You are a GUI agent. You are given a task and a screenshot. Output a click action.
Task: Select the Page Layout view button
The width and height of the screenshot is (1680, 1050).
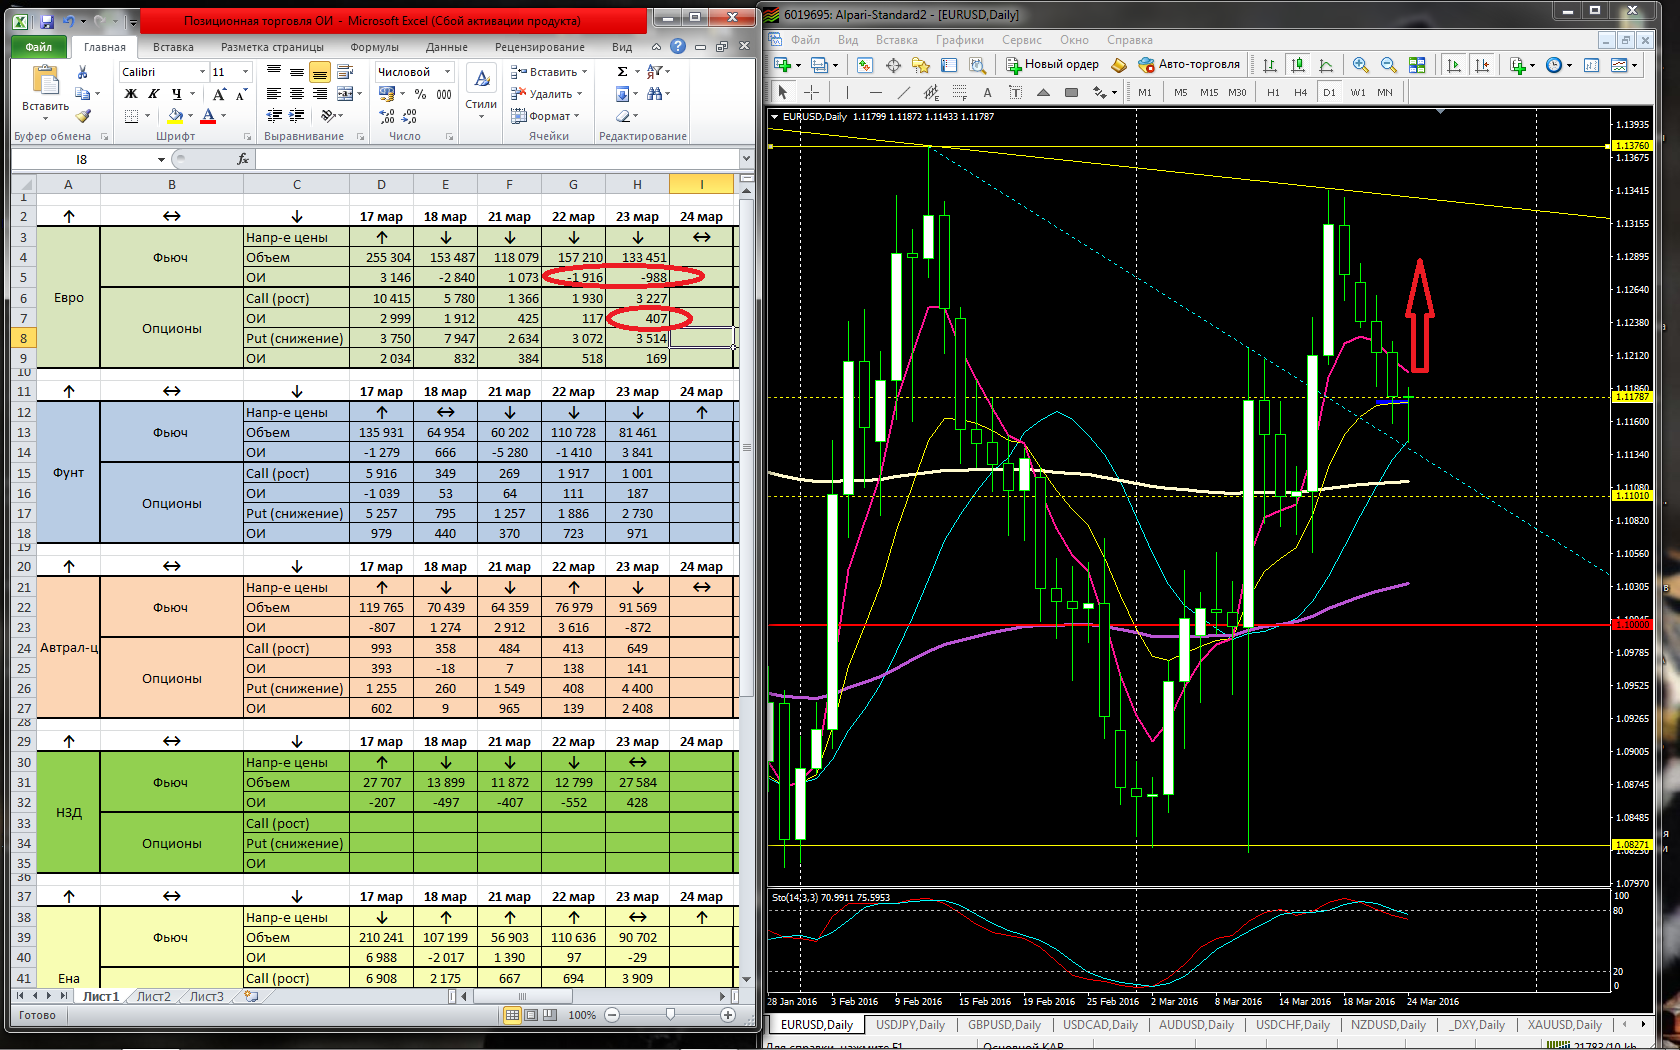pyautogui.click(x=531, y=1015)
